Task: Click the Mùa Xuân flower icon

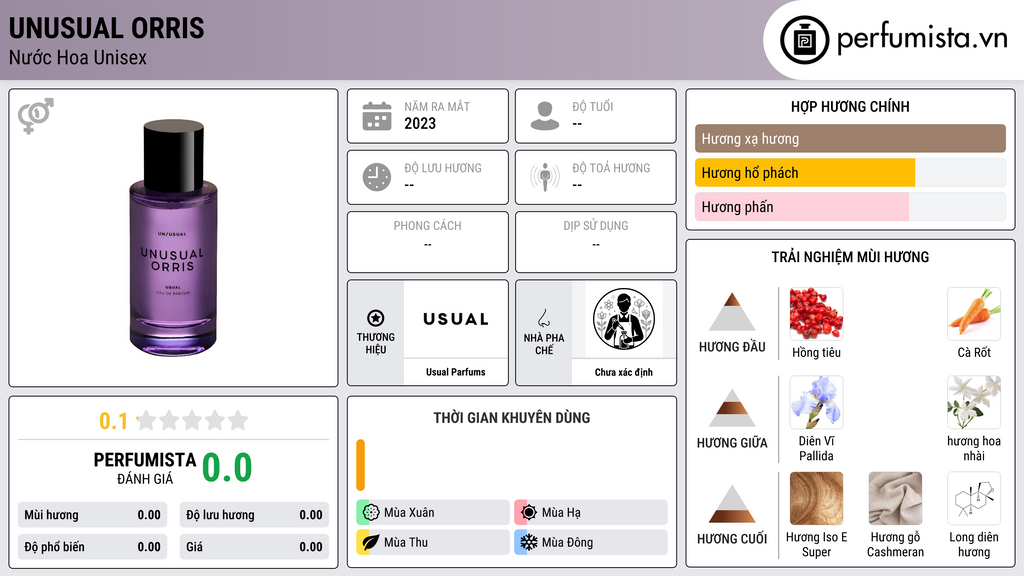Action: coord(371,512)
